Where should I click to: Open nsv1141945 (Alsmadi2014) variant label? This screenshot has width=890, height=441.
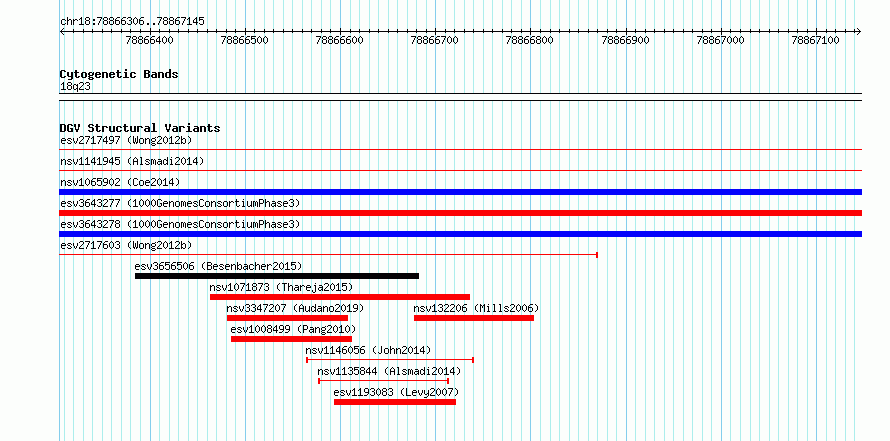coord(132,161)
